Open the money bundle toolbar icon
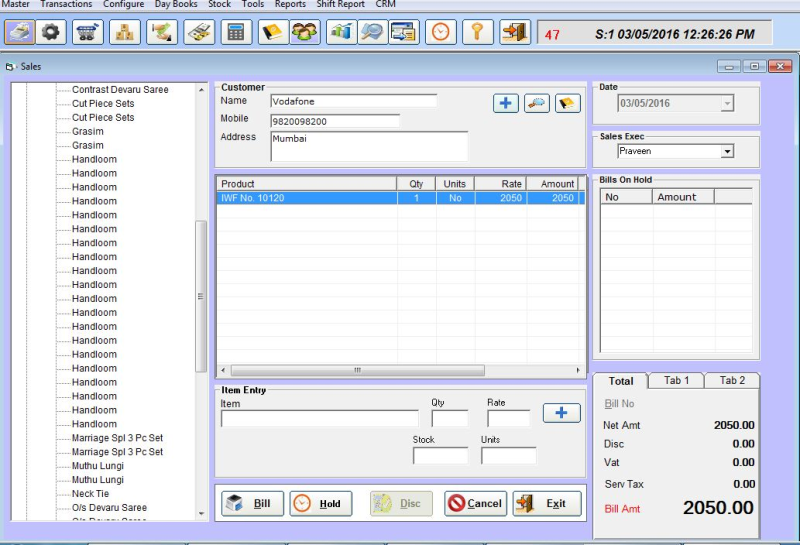 pos(199,33)
